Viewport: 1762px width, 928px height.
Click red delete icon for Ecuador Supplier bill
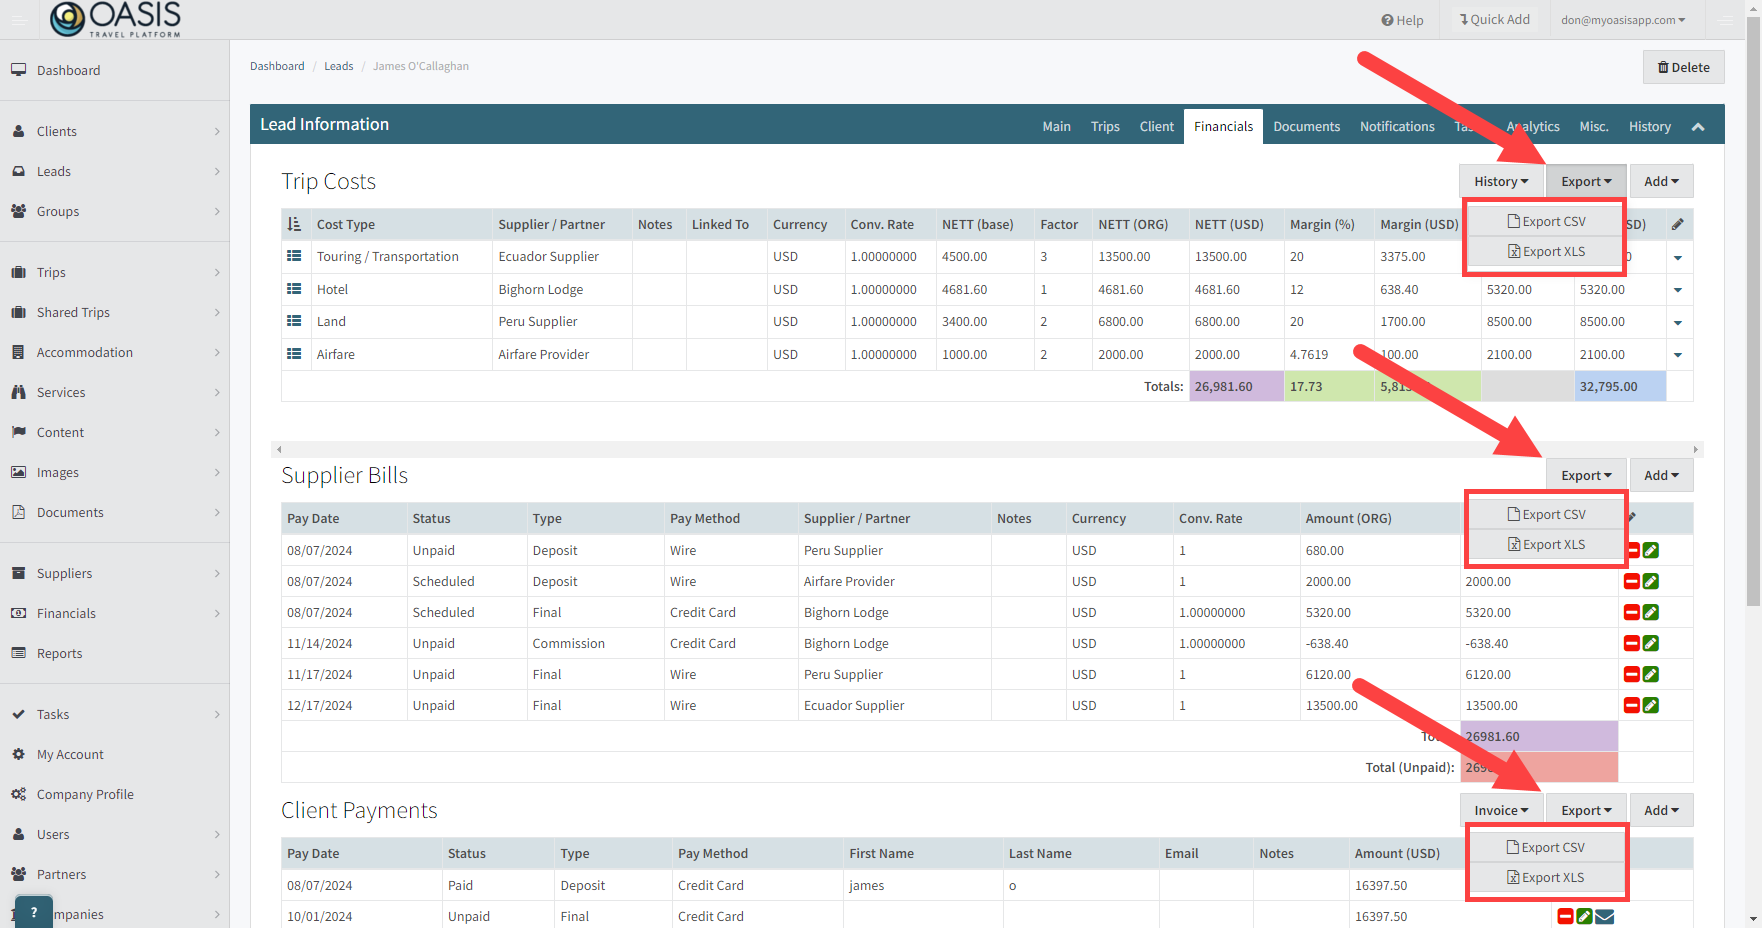(x=1632, y=705)
